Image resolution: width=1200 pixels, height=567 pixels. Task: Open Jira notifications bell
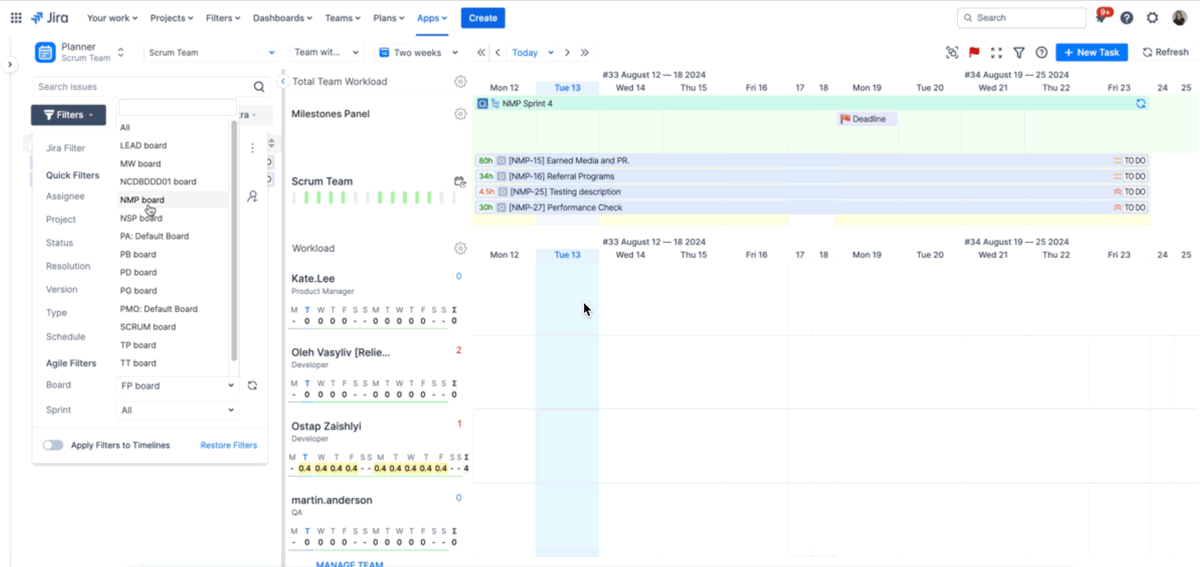(1102, 18)
